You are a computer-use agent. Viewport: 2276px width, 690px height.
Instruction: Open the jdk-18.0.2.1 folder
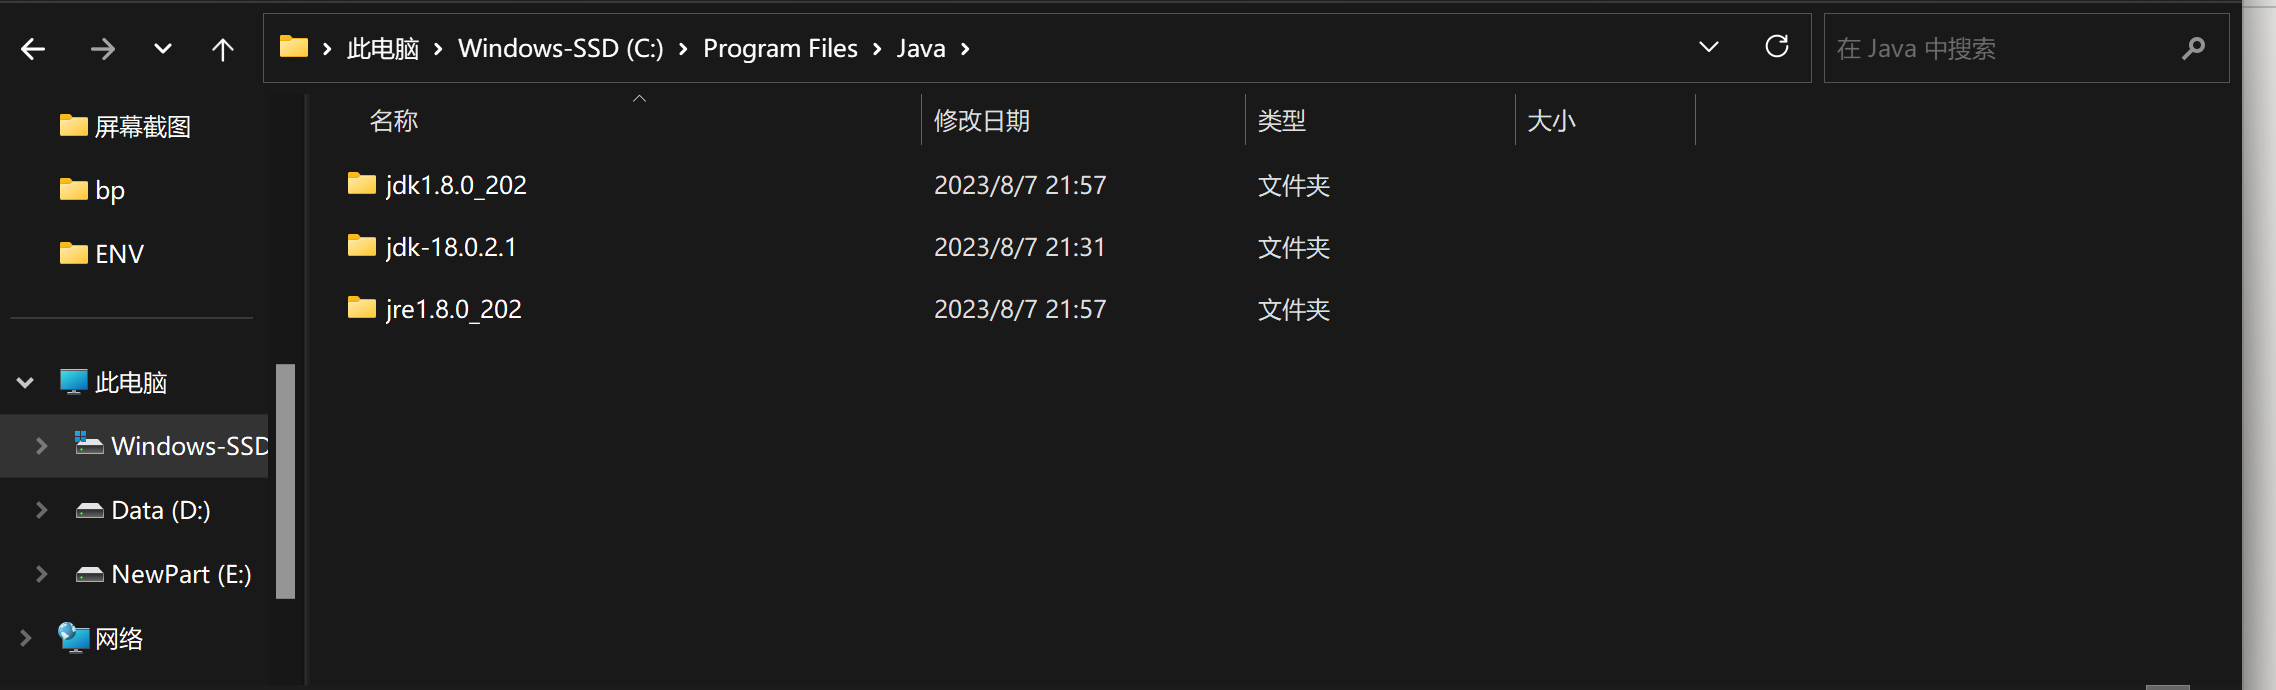coord(450,246)
